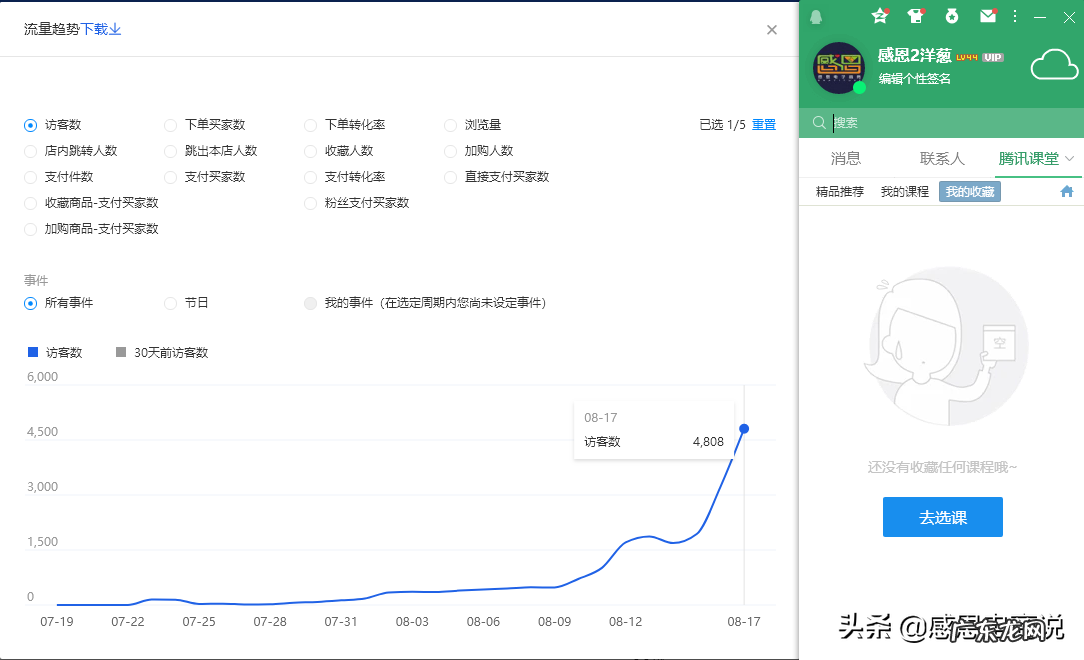Click the penguin notification icon
The height and width of the screenshot is (660, 1084).
pos(815,16)
